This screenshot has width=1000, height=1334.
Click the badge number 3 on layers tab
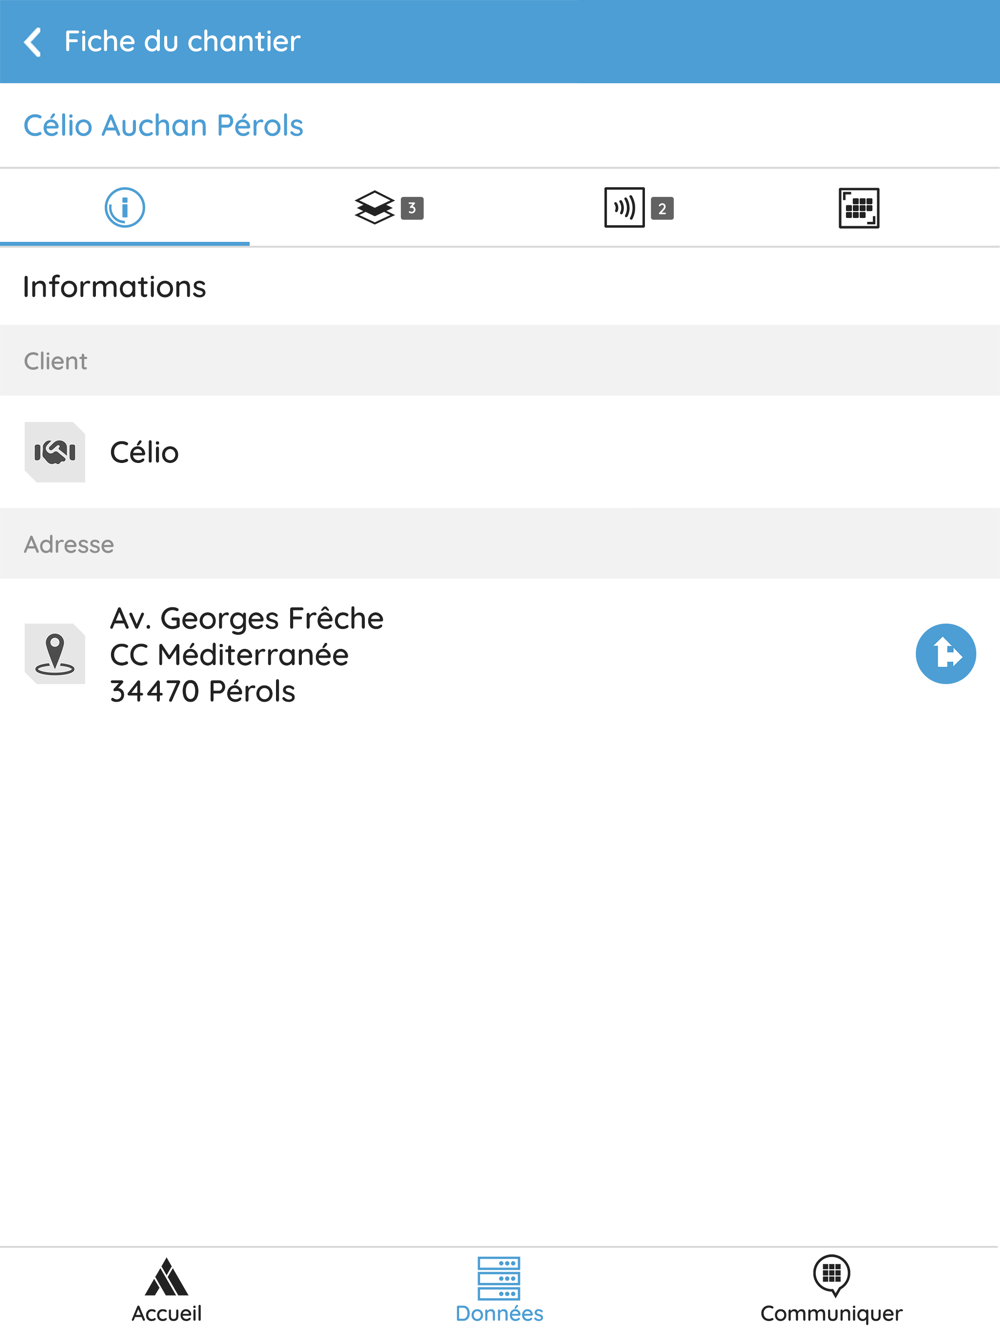(412, 208)
